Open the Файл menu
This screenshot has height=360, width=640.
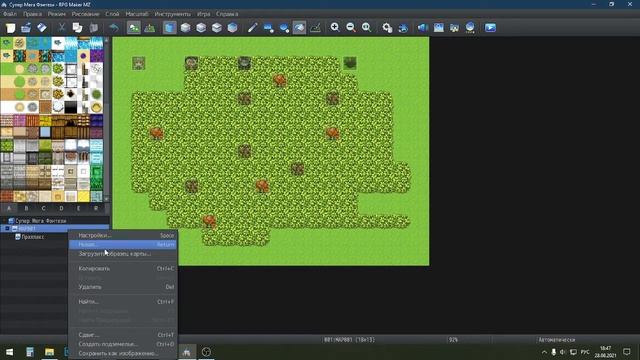click(10, 14)
